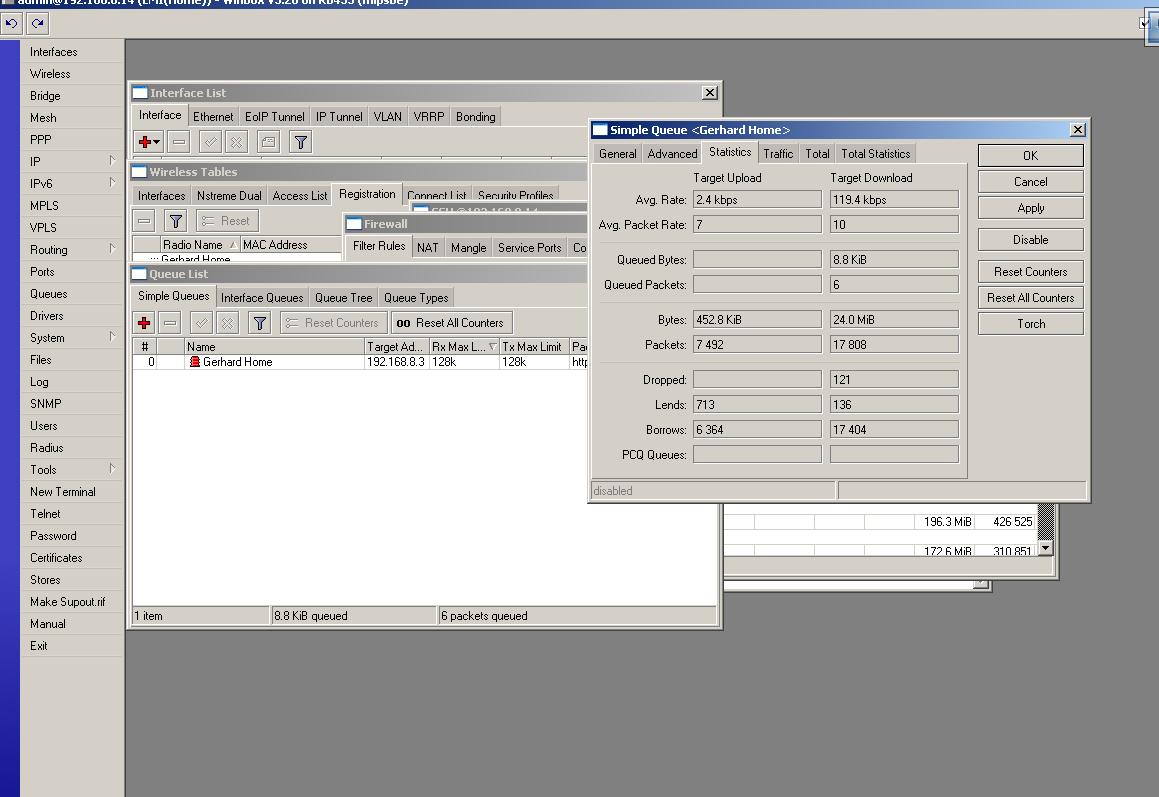Open filter funnel in Interface List toolbar
This screenshot has width=1159, height=797.
(x=301, y=142)
